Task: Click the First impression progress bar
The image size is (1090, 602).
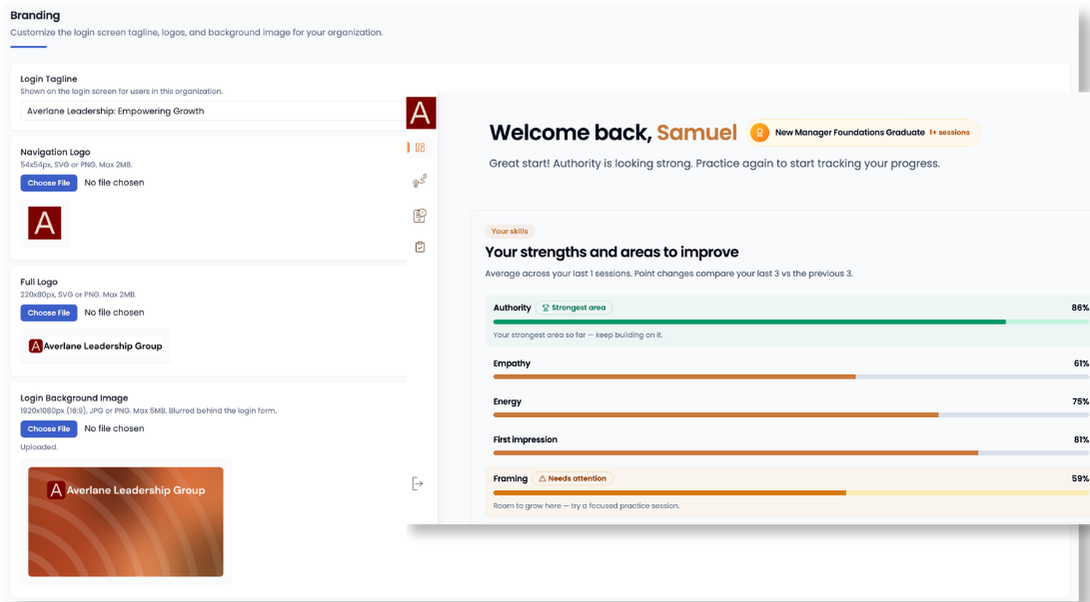Action: (x=792, y=453)
